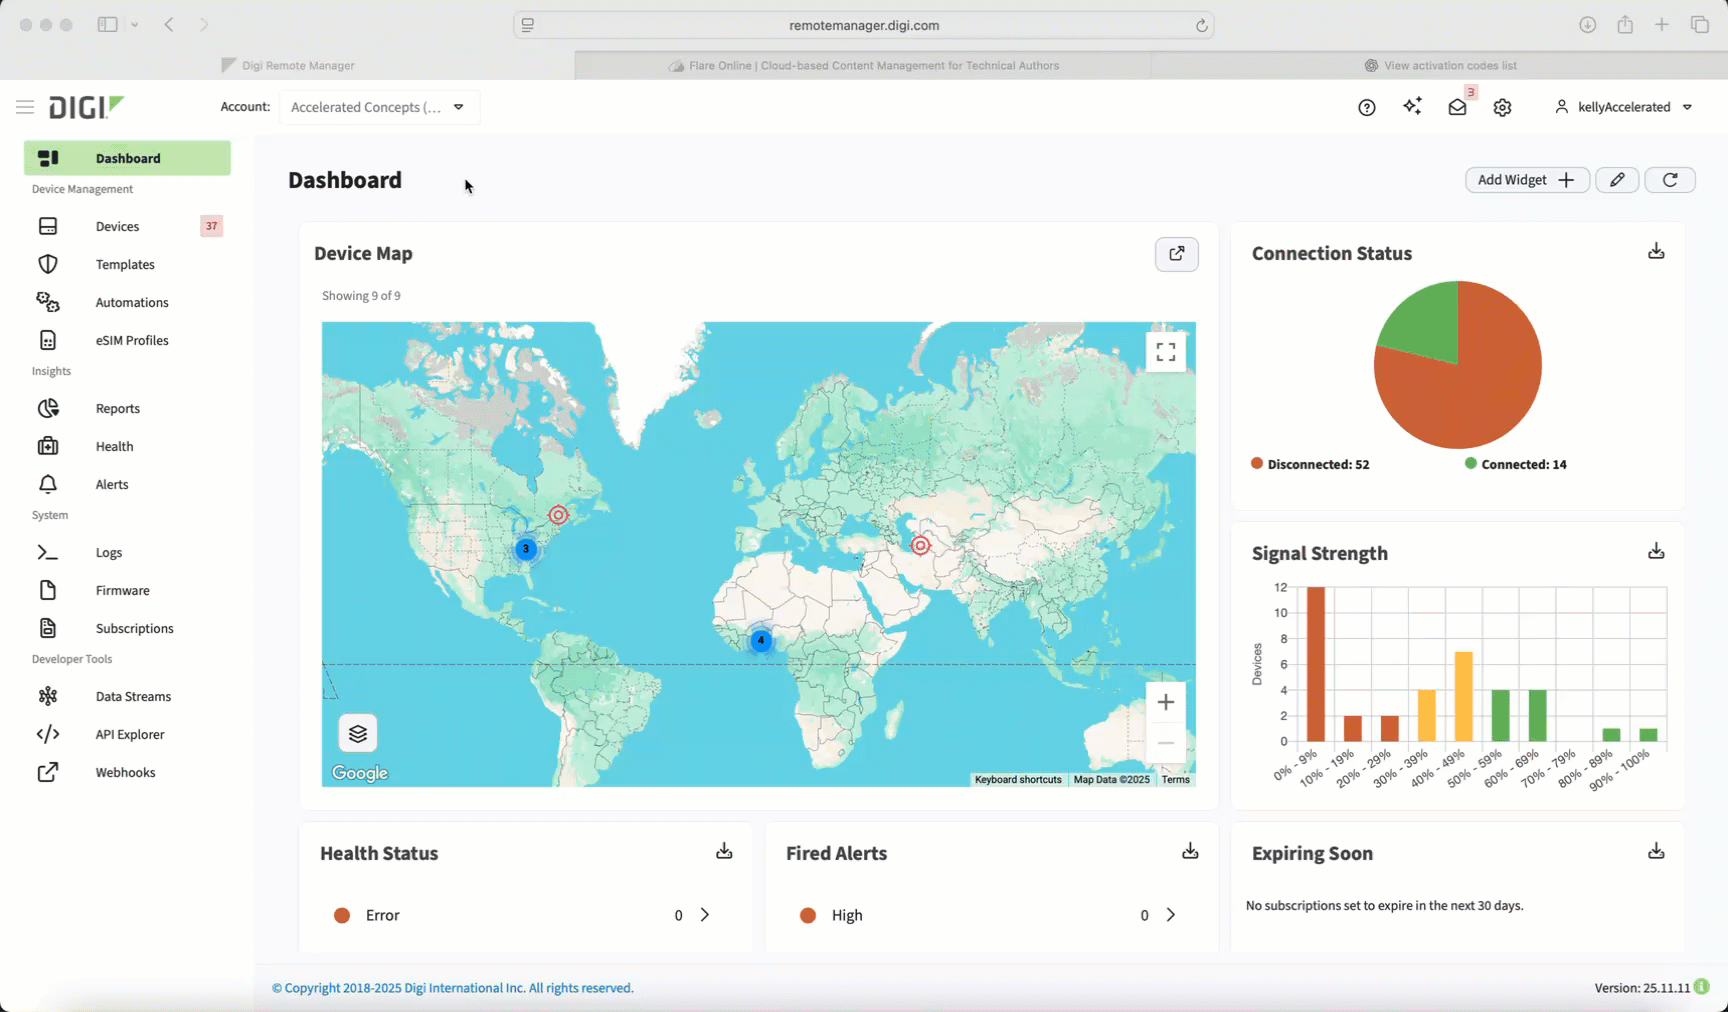Image resolution: width=1728 pixels, height=1012 pixels.
Task: Expand the Health Status Error row
Action: (x=705, y=915)
